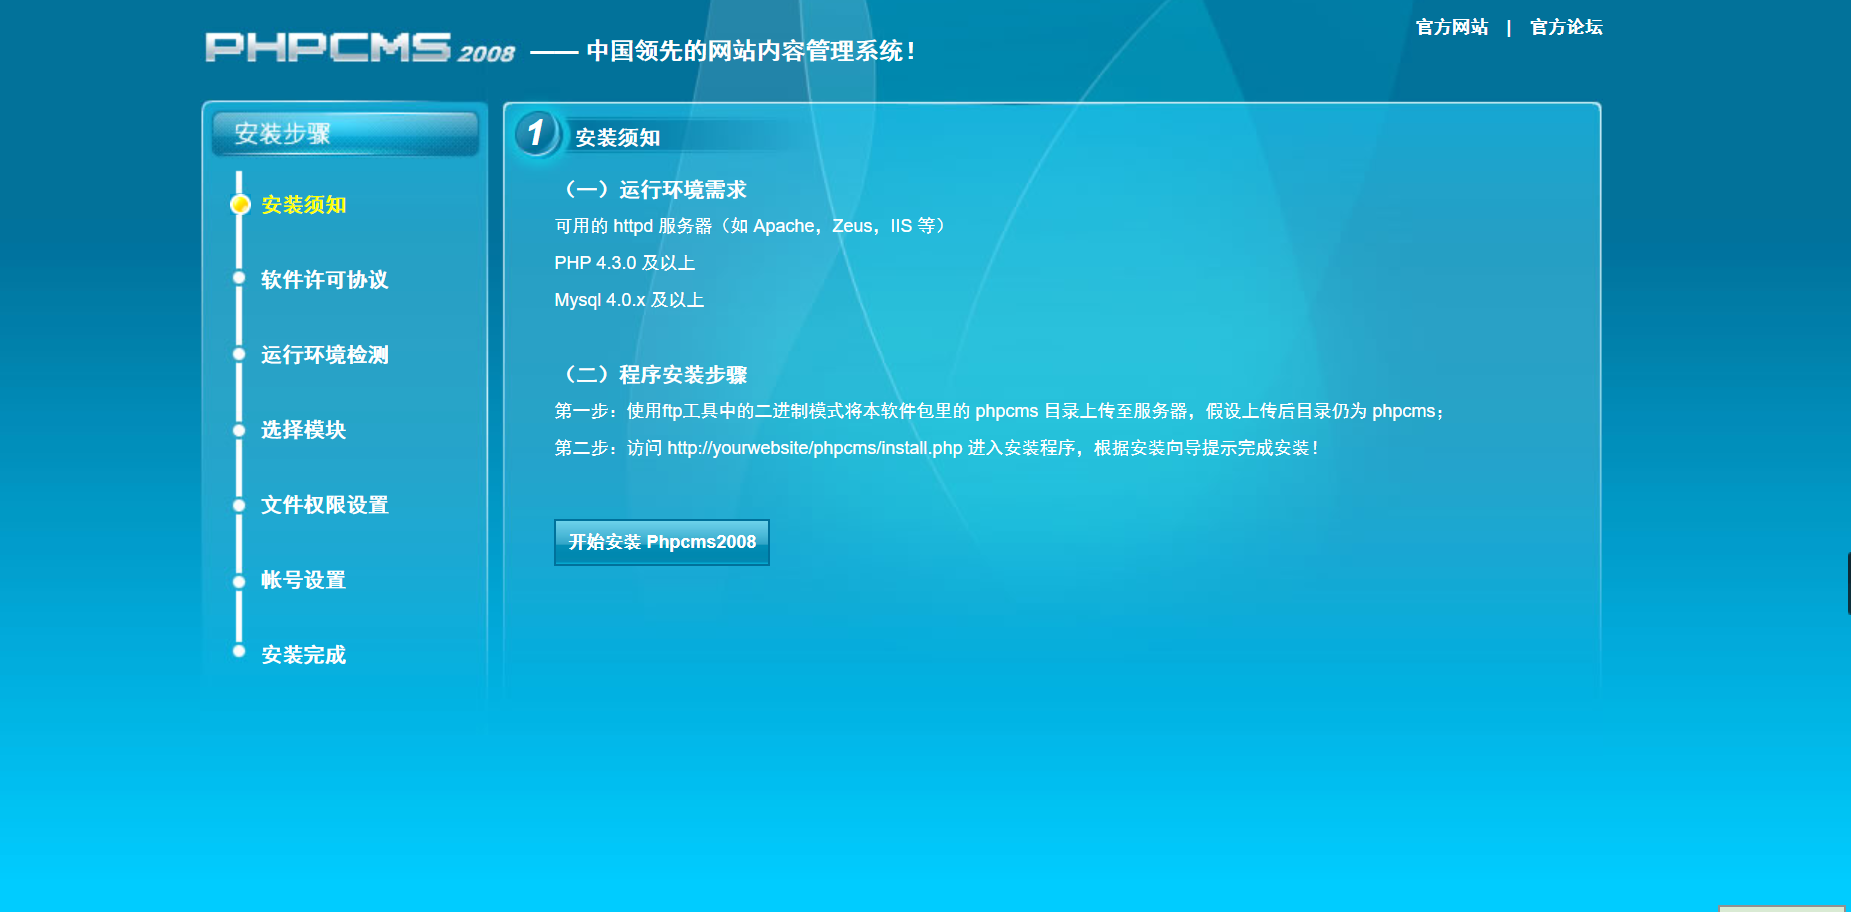This screenshot has height=912, width=1851.
Task: Click the dot beside 选择模块
Action: (x=238, y=429)
